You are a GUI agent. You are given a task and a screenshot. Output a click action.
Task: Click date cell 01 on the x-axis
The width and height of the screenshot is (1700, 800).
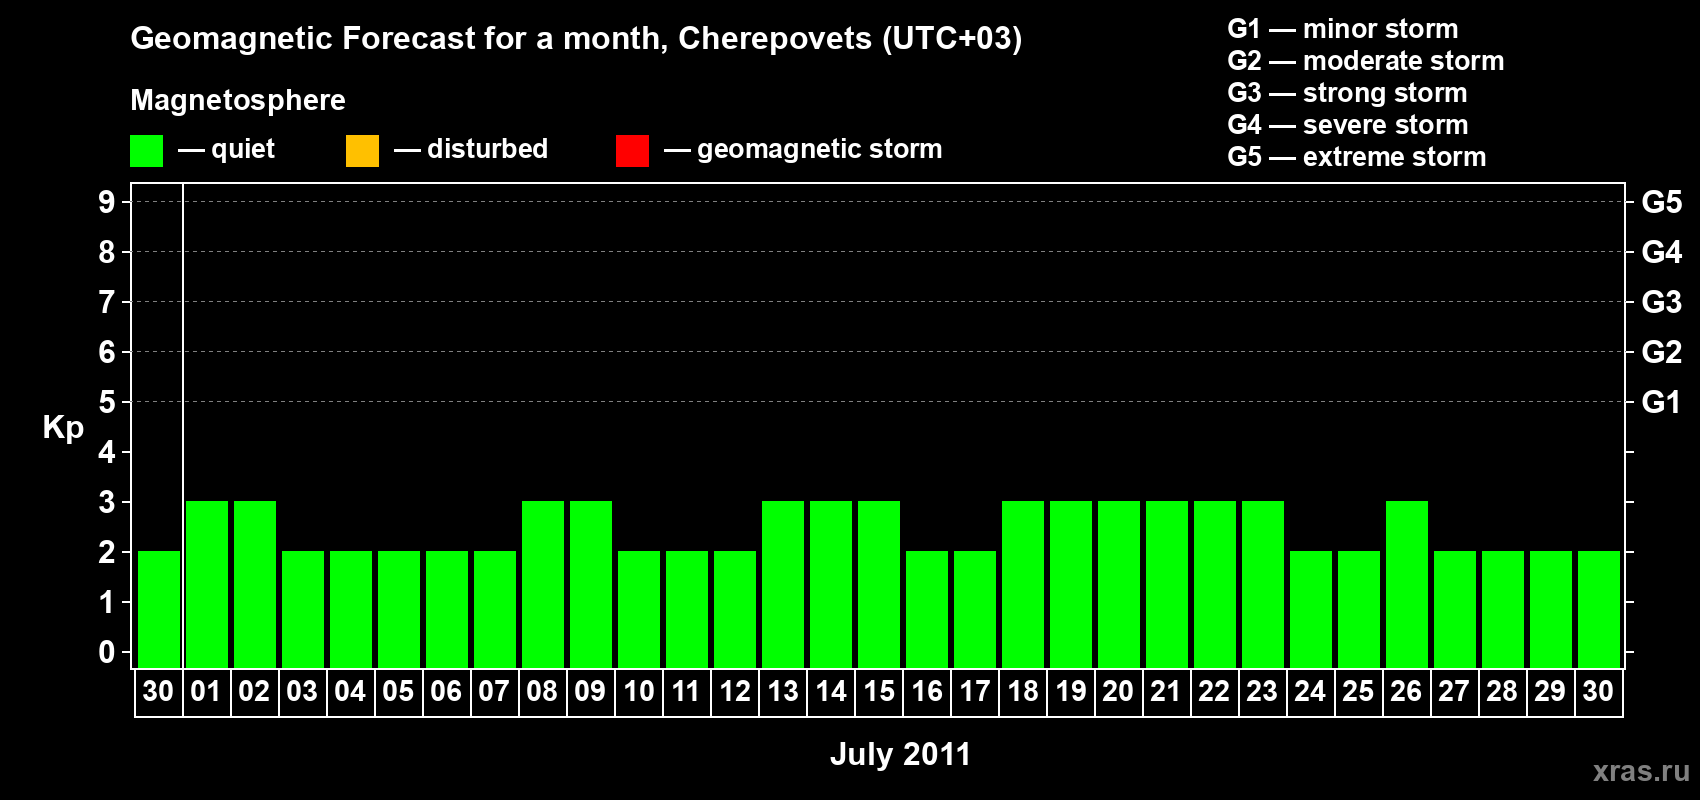click(x=206, y=692)
